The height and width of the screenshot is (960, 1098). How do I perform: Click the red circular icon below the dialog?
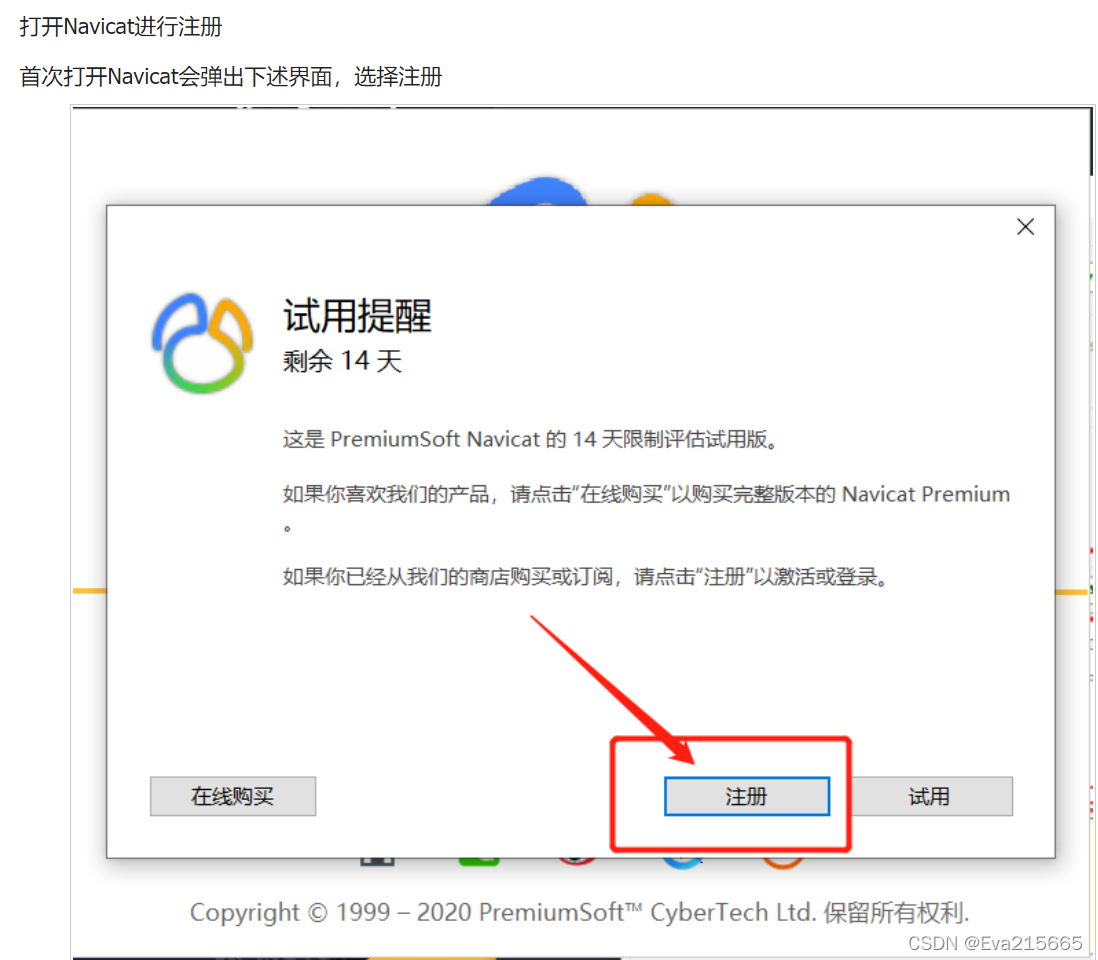coord(576,862)
